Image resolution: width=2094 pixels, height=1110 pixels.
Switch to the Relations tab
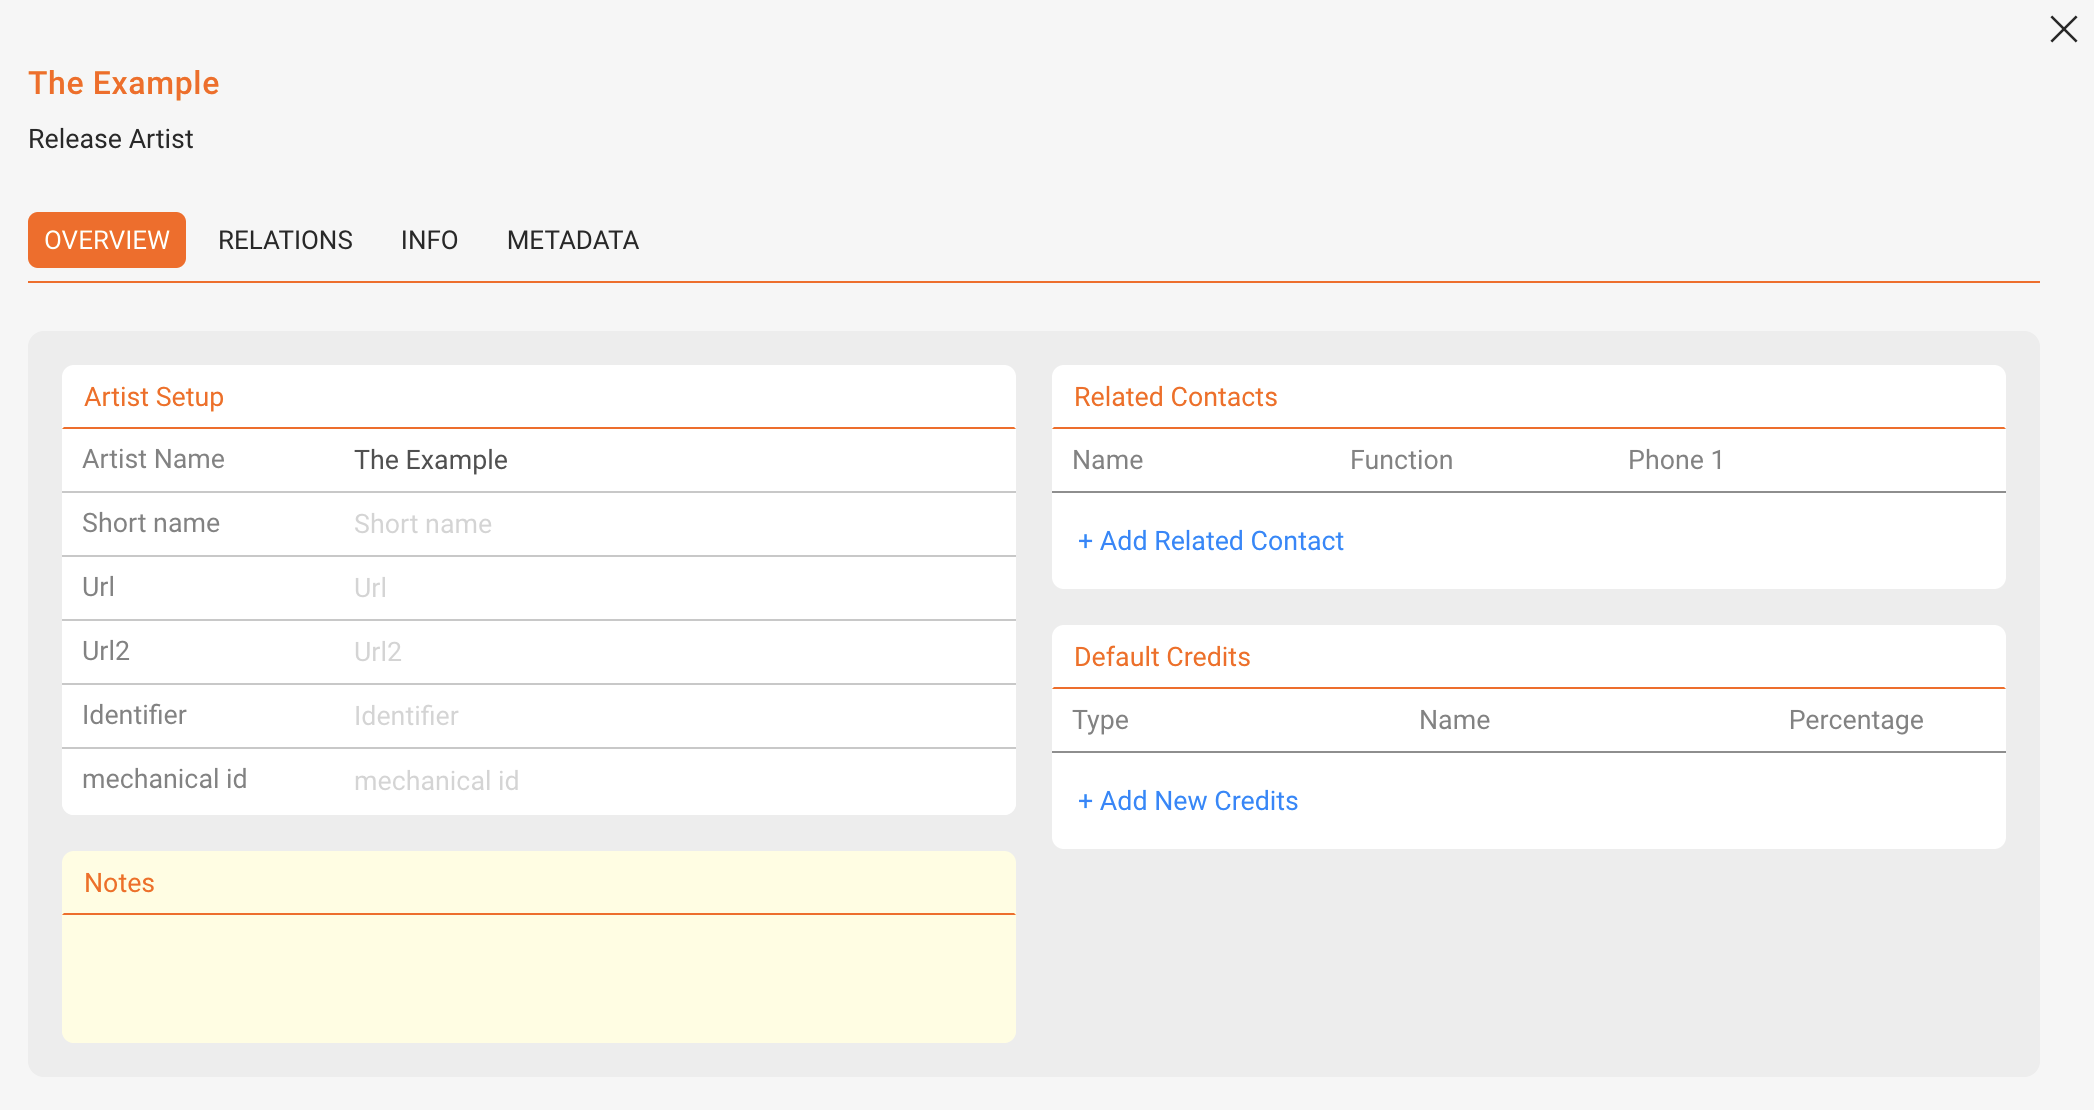coord(285,240)
